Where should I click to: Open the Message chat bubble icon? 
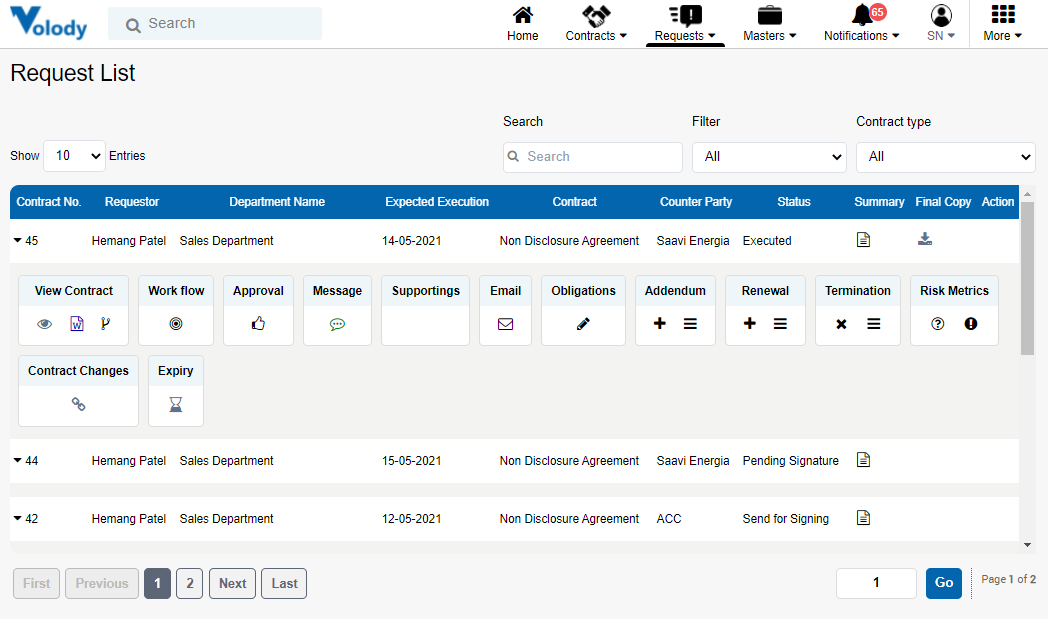(337, 323)
